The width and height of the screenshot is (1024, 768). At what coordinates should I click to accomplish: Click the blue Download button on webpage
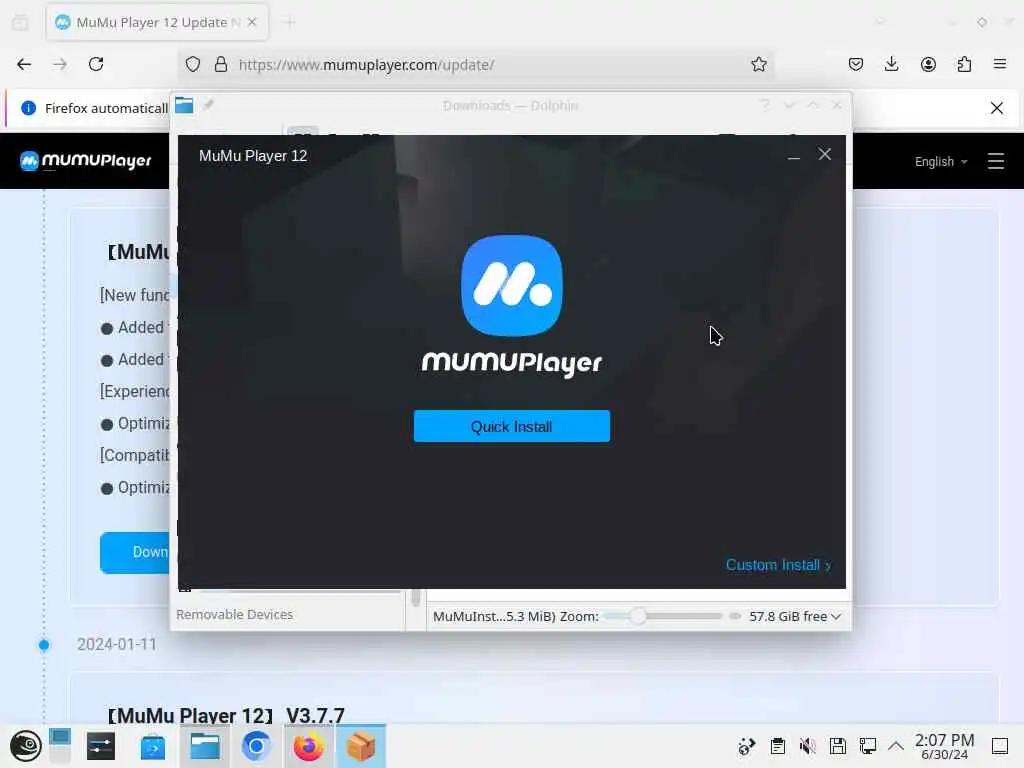coord(135,552)
